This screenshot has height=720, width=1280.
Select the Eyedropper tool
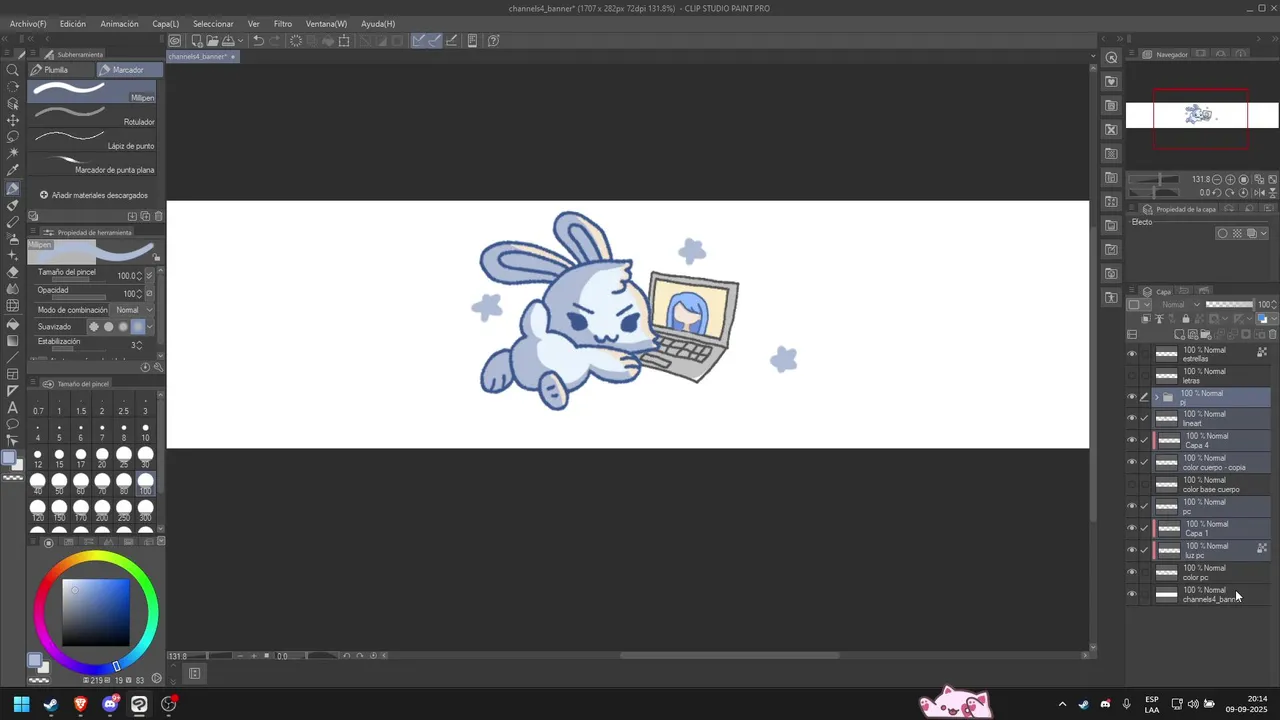13,171
